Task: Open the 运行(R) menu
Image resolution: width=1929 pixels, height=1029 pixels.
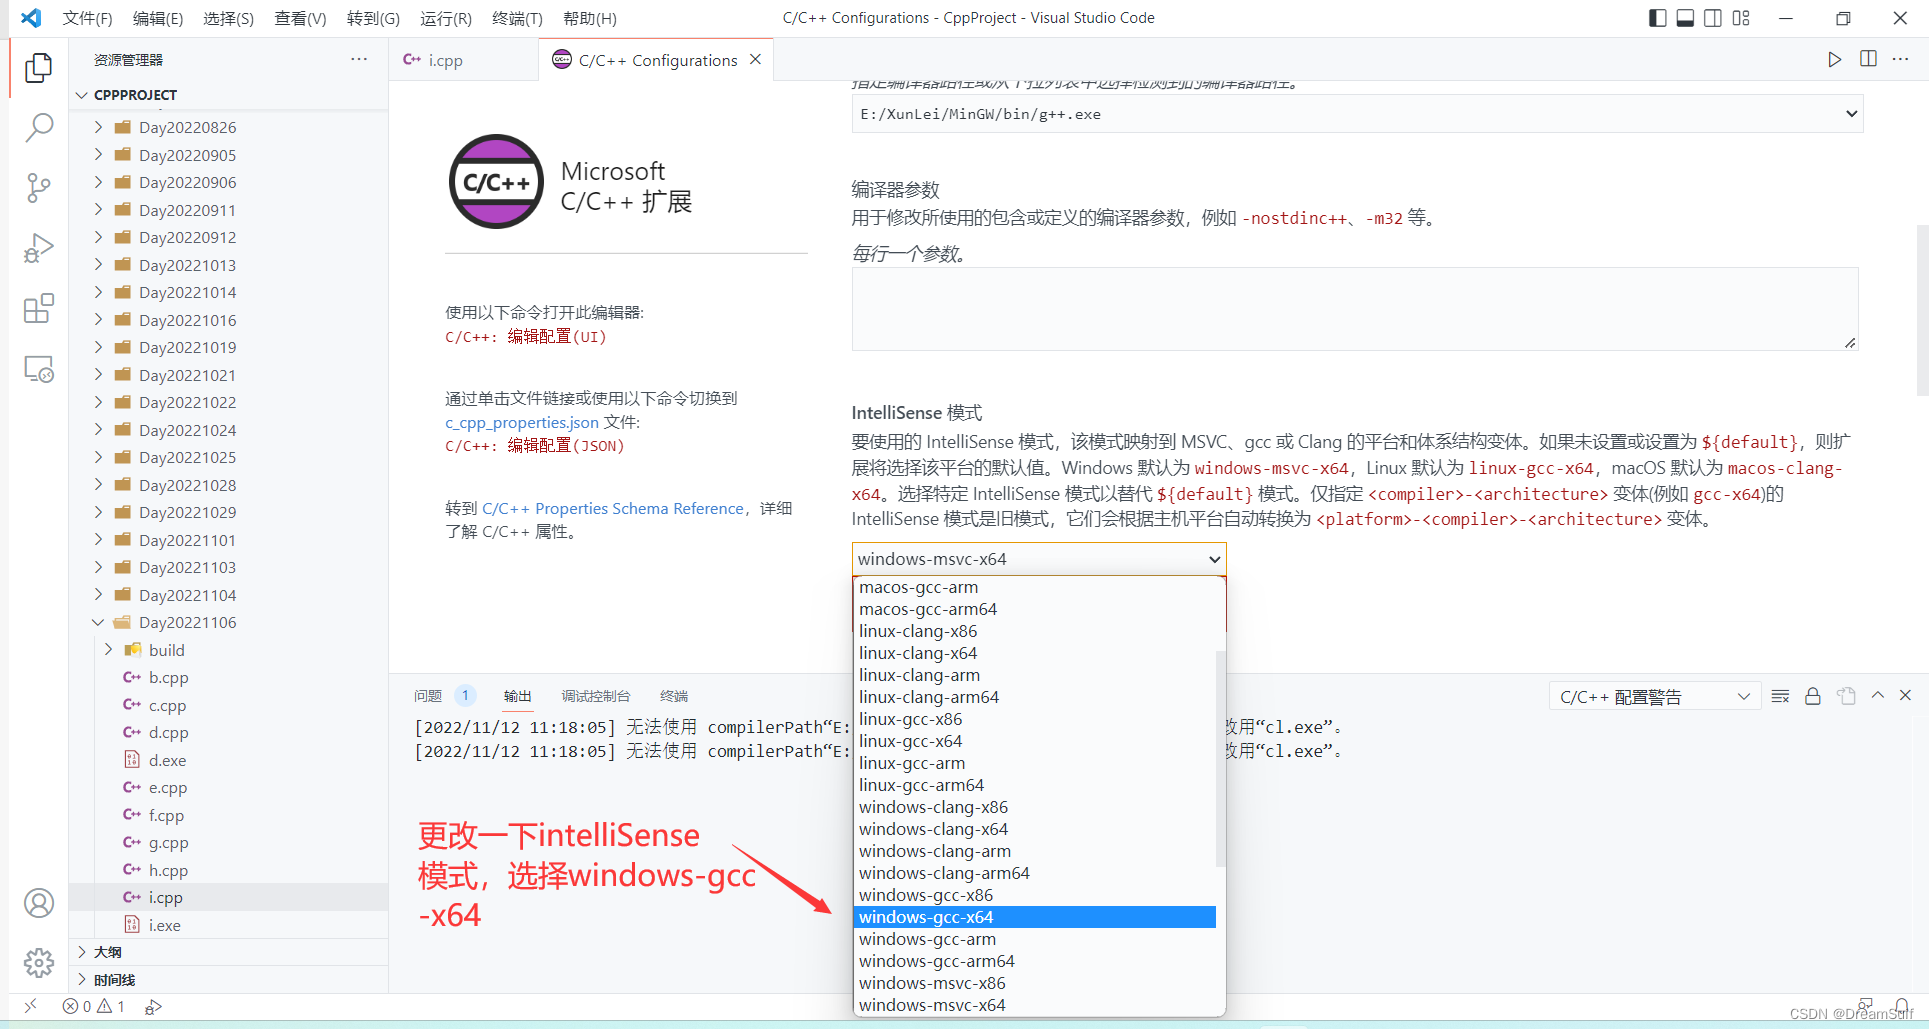Action: (446, 18)
